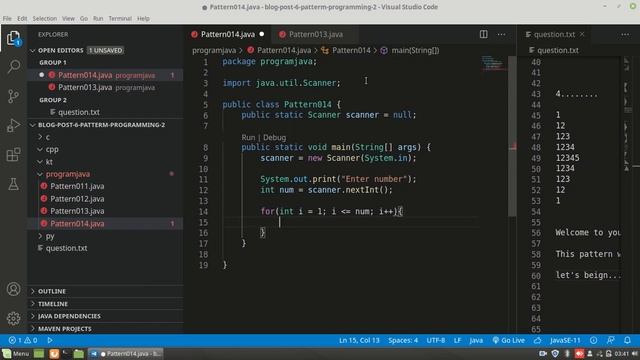Change end of line via LF indicator

pyautogui.click(x=458, y=340)
